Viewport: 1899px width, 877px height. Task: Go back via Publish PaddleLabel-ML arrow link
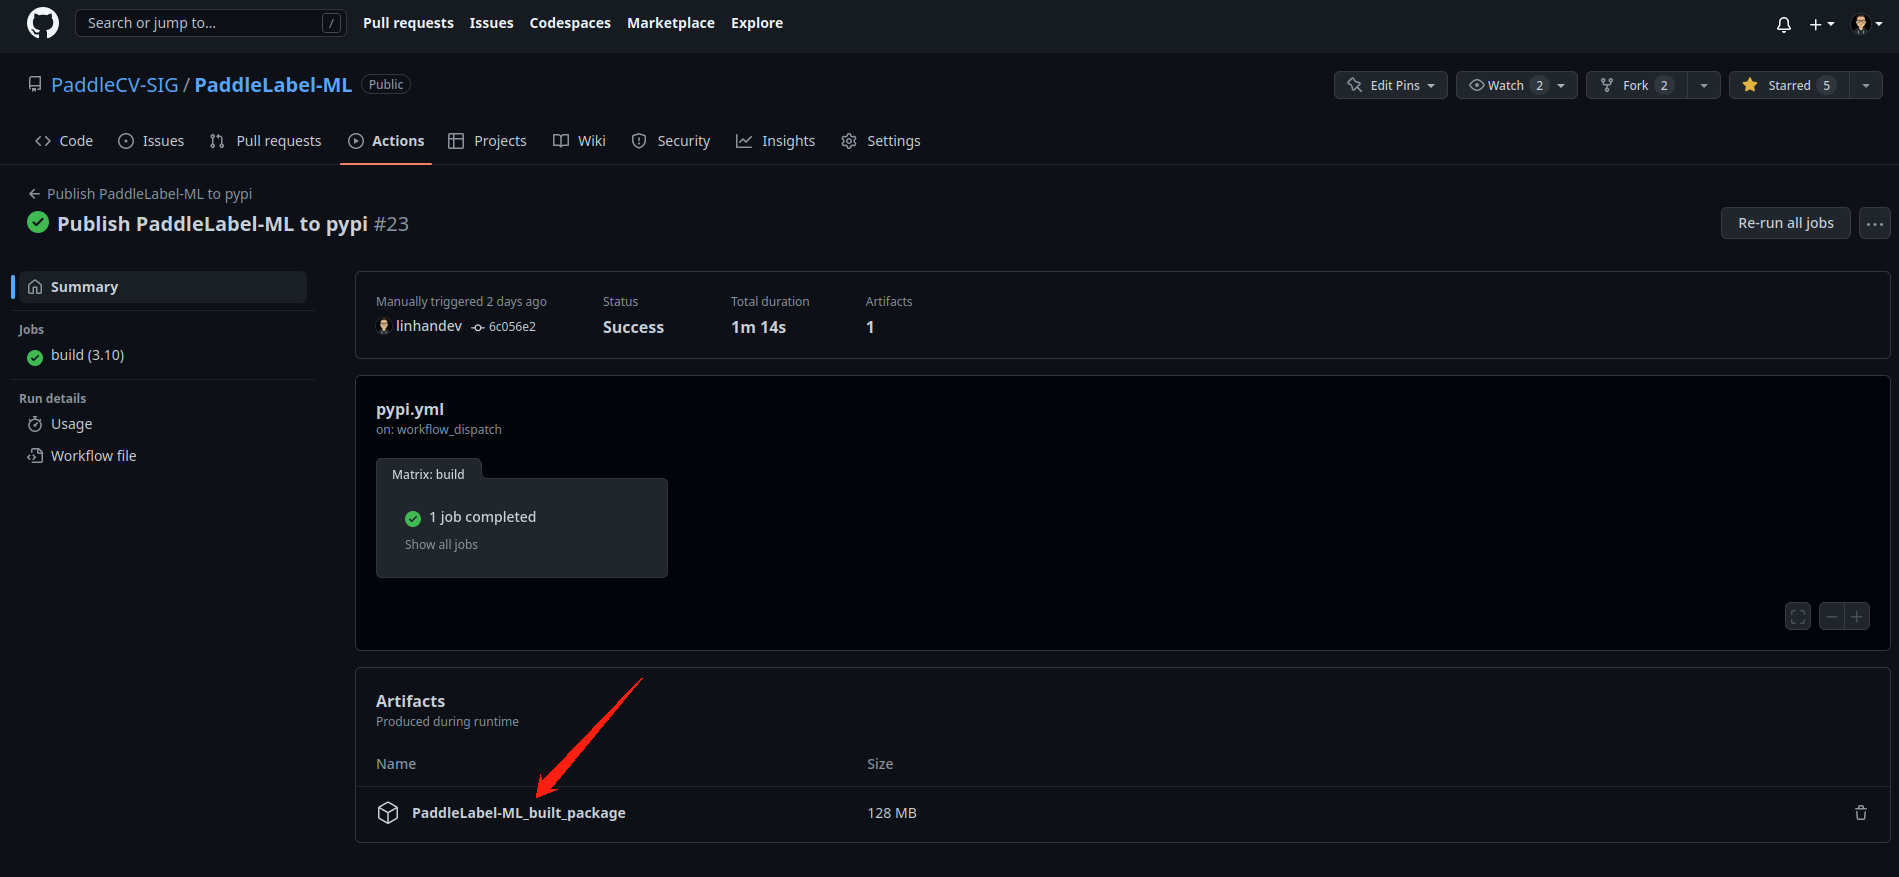(140, 194)
